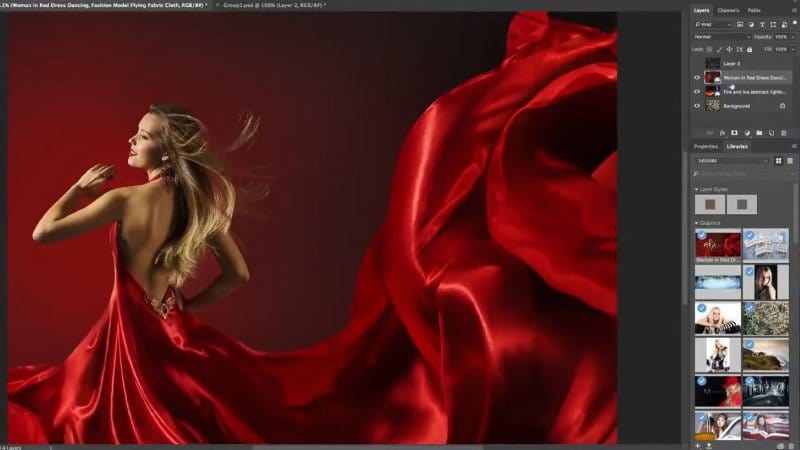Create a new layer icon

[x=771, y=133]
